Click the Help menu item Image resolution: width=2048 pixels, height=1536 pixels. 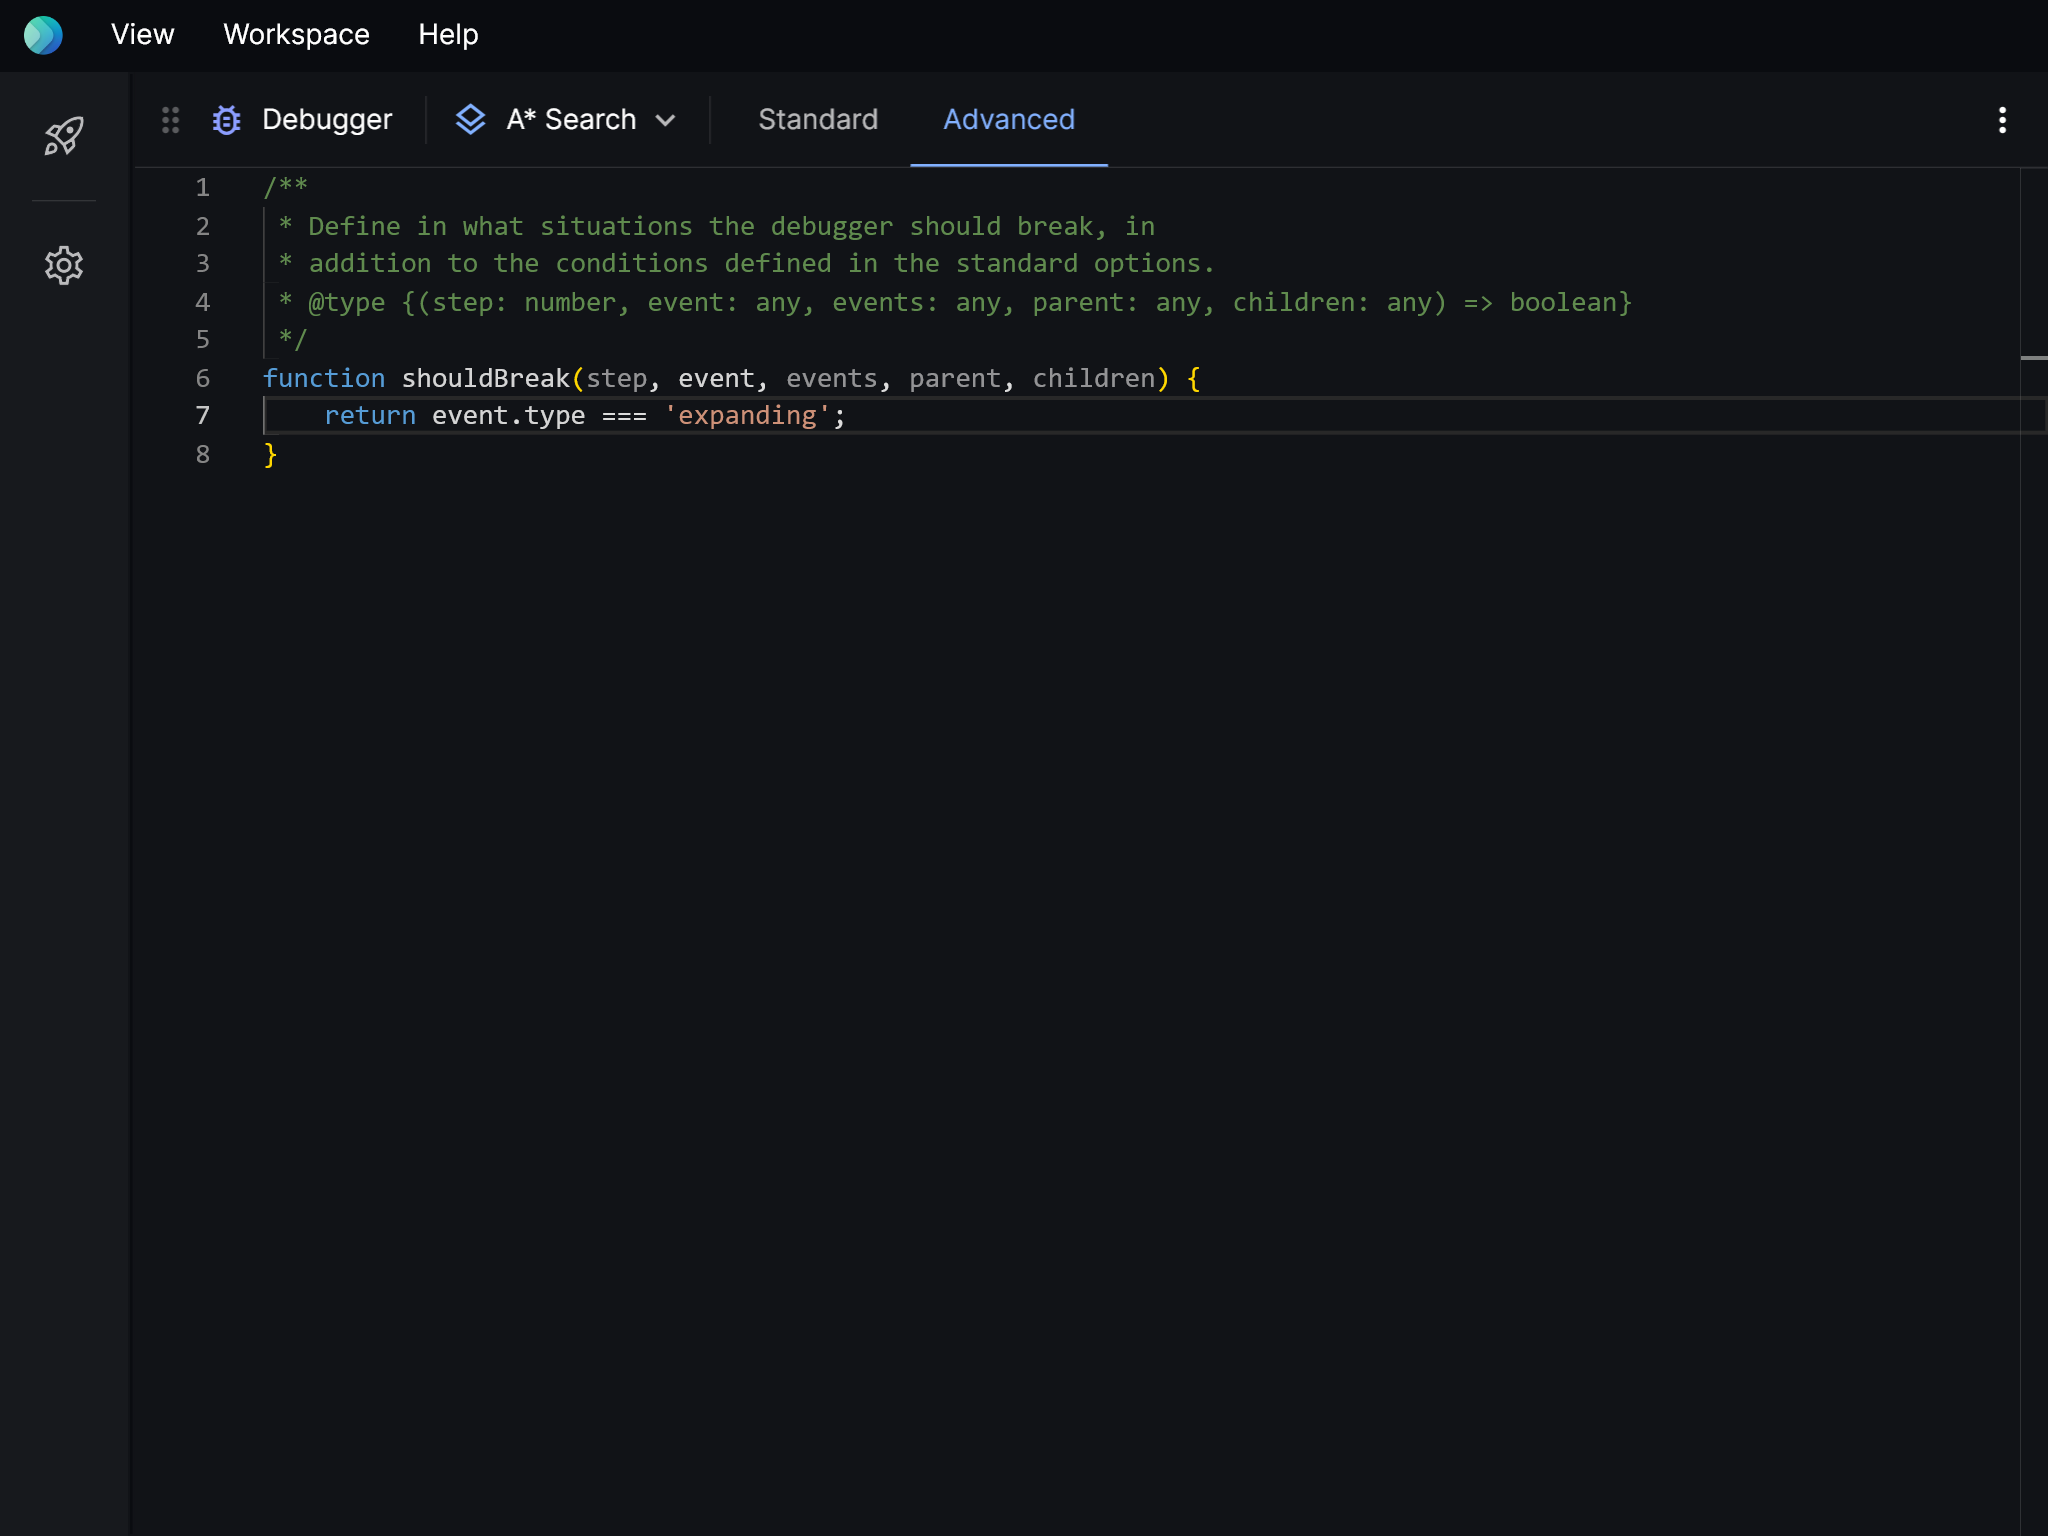447,34
